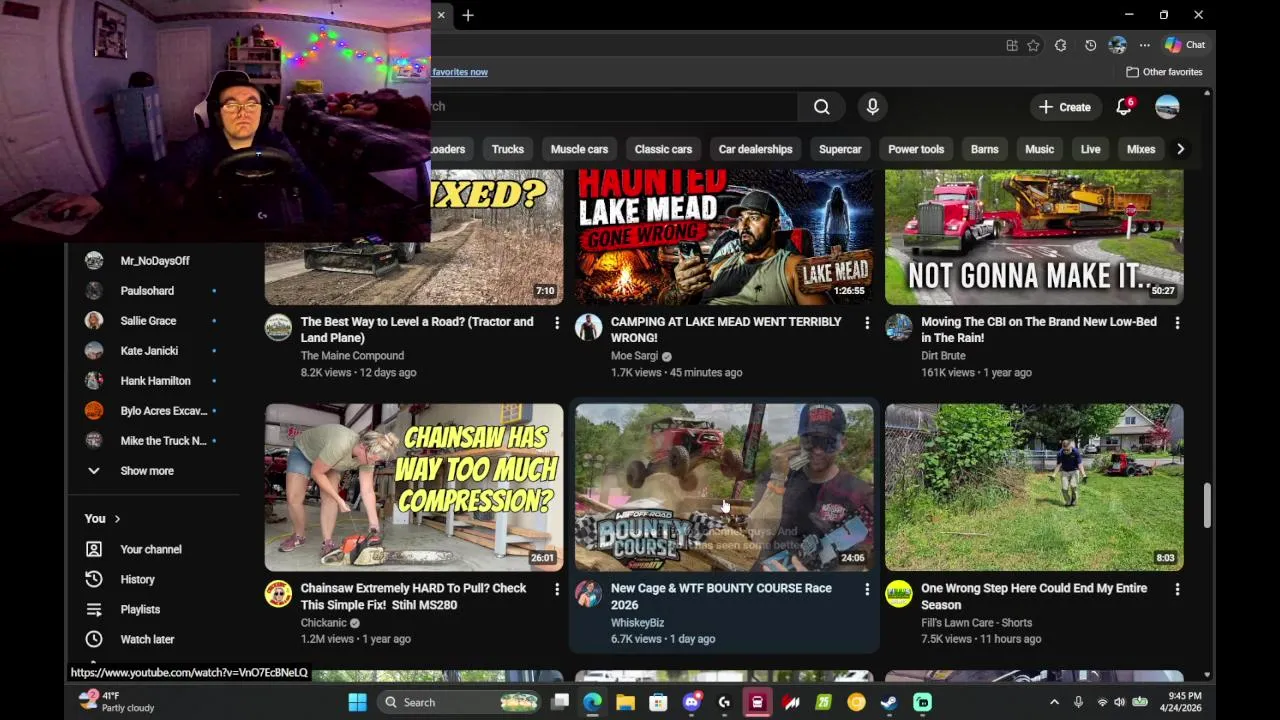Open more actions for Bounty Course video
This screenshot has width=1280, height=720.
point(867,590)
